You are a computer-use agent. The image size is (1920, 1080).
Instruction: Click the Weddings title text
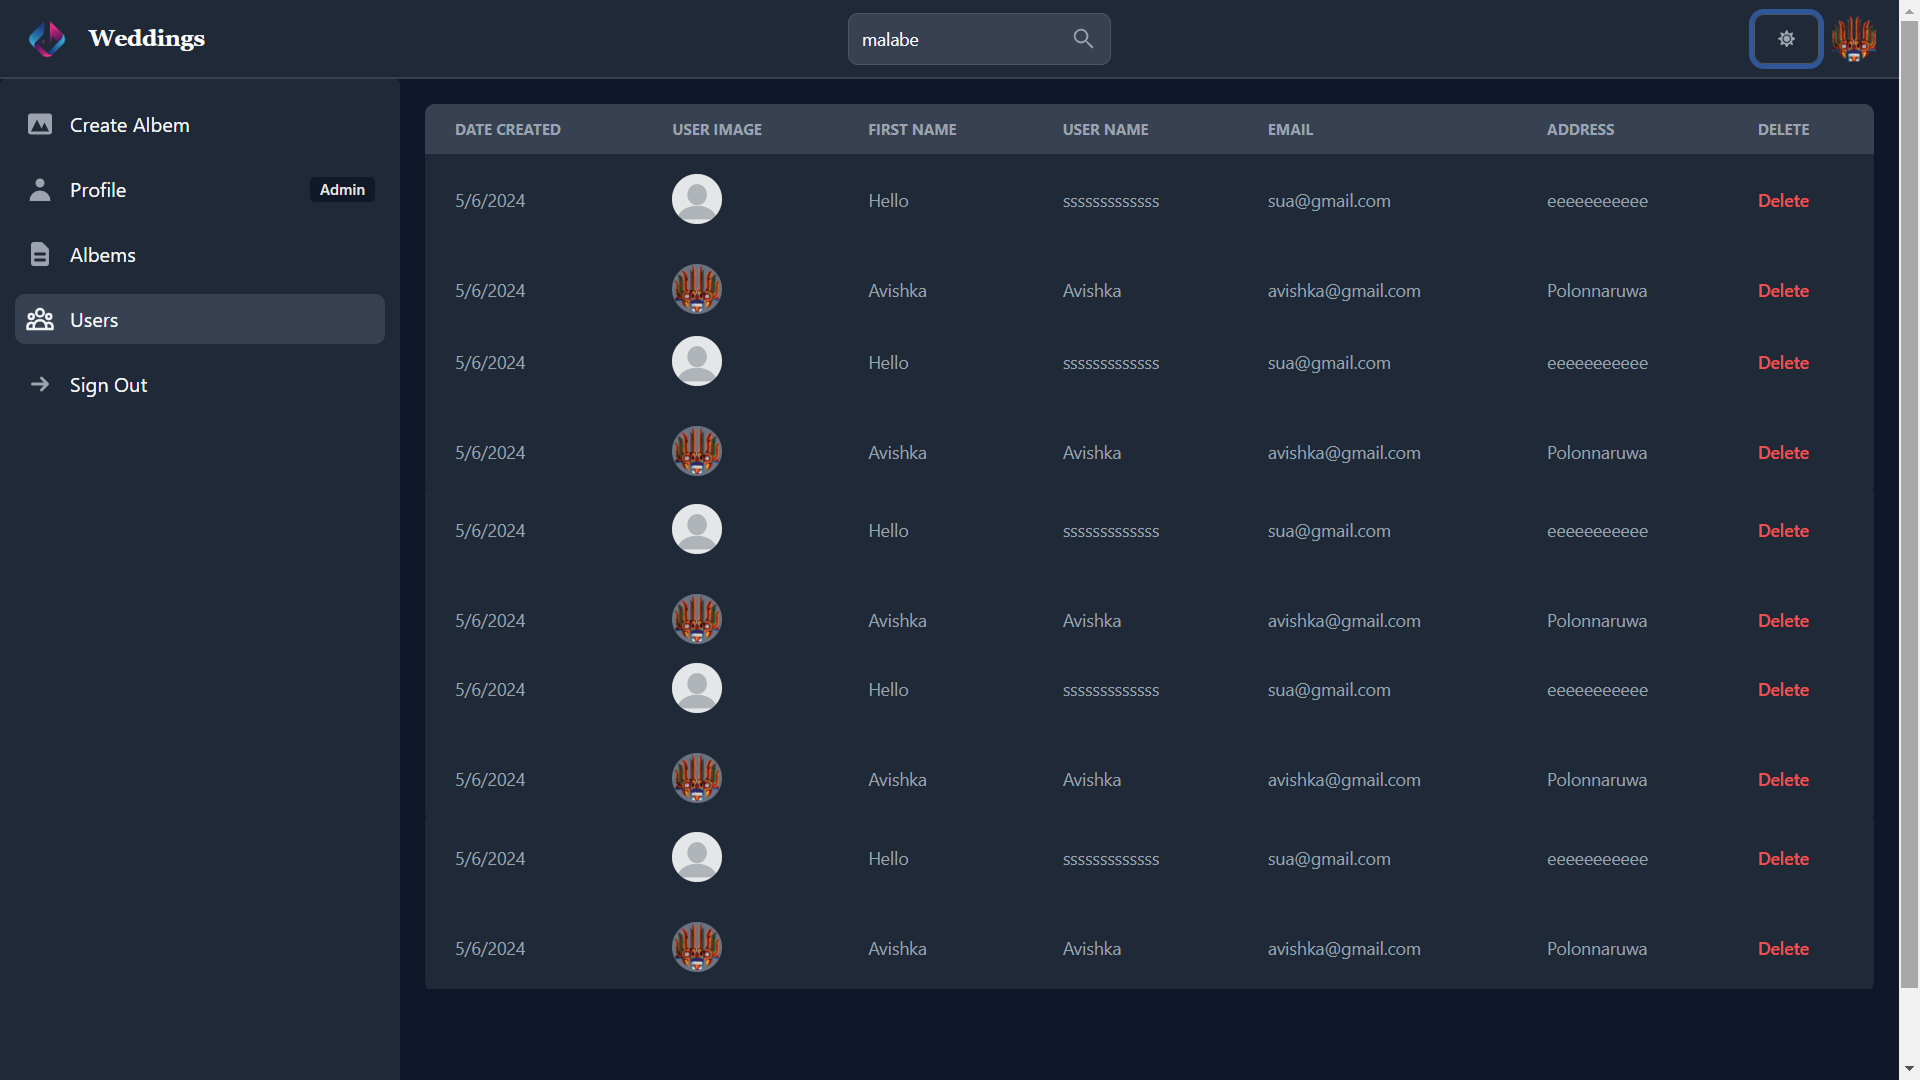(146, 38)
